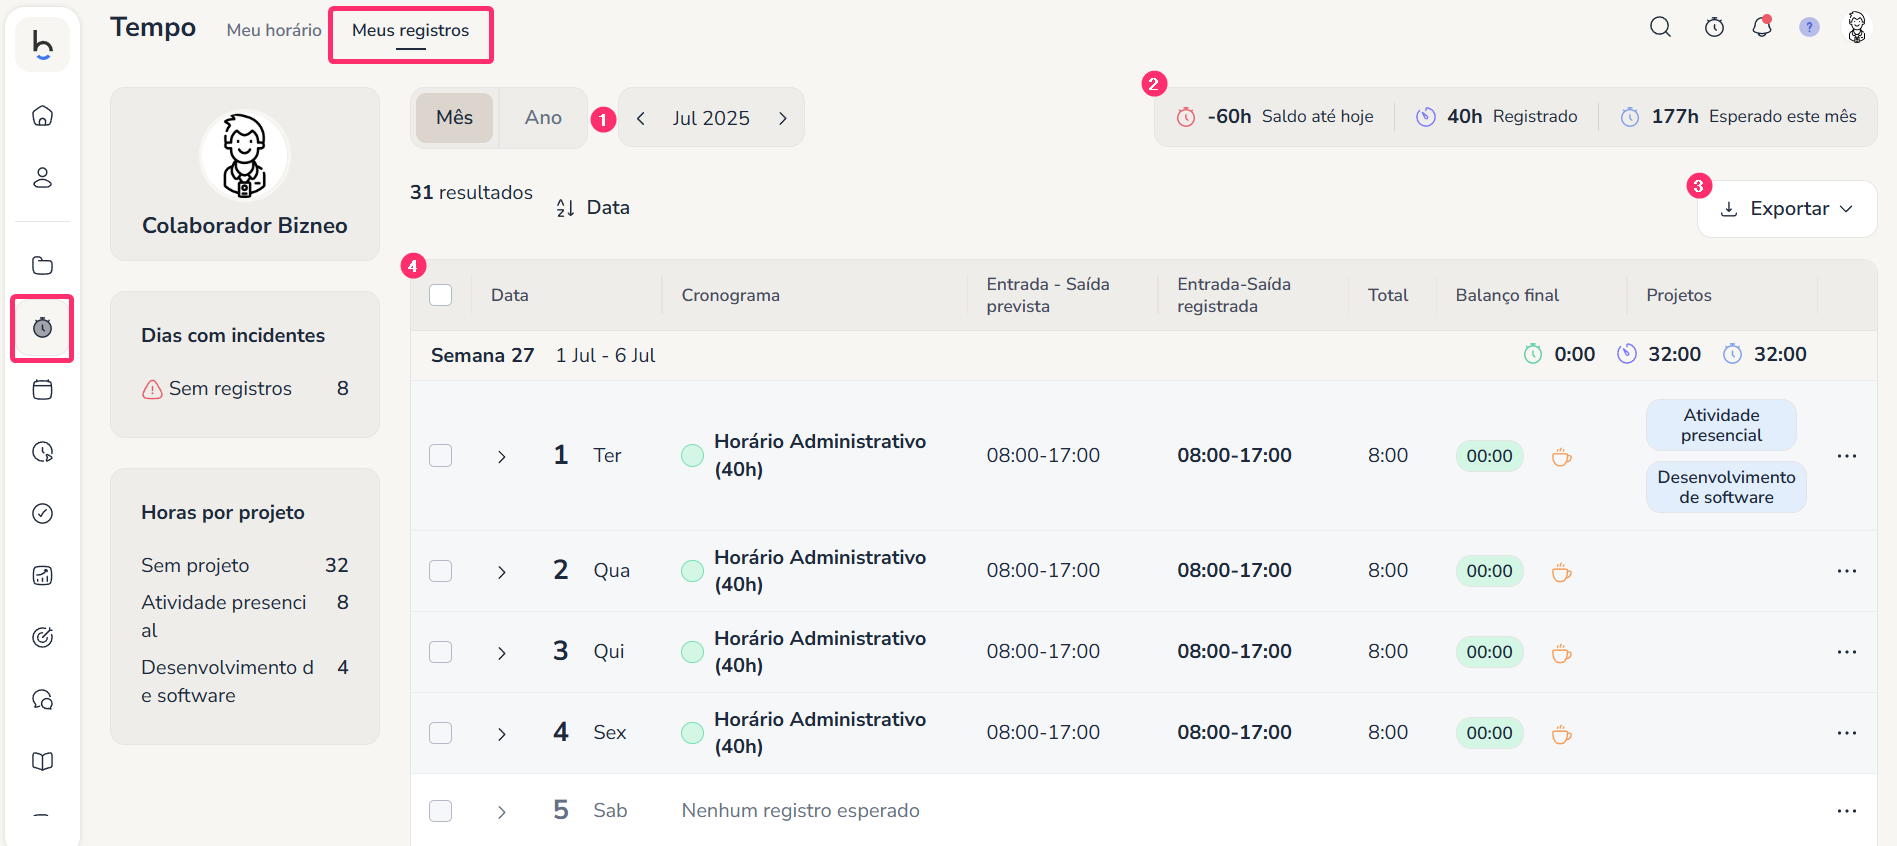The image size is (1897, 846).
Task: Click the notifications bell icon
Action: tap(1762, 27)
